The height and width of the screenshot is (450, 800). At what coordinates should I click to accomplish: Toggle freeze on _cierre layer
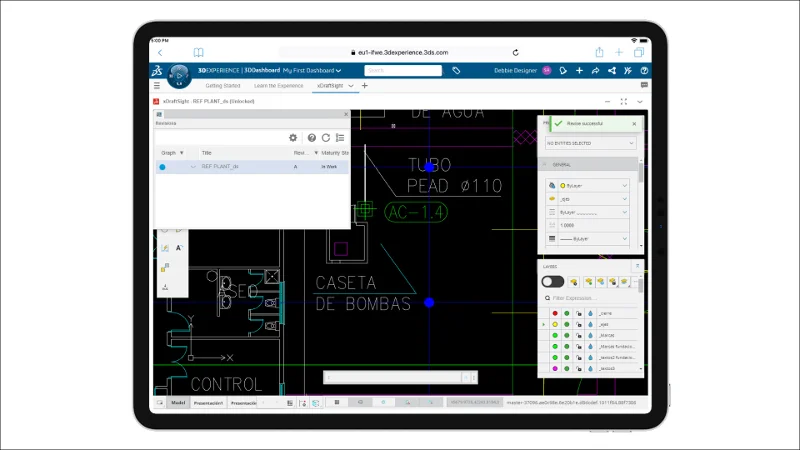click(x=590, y=313)
